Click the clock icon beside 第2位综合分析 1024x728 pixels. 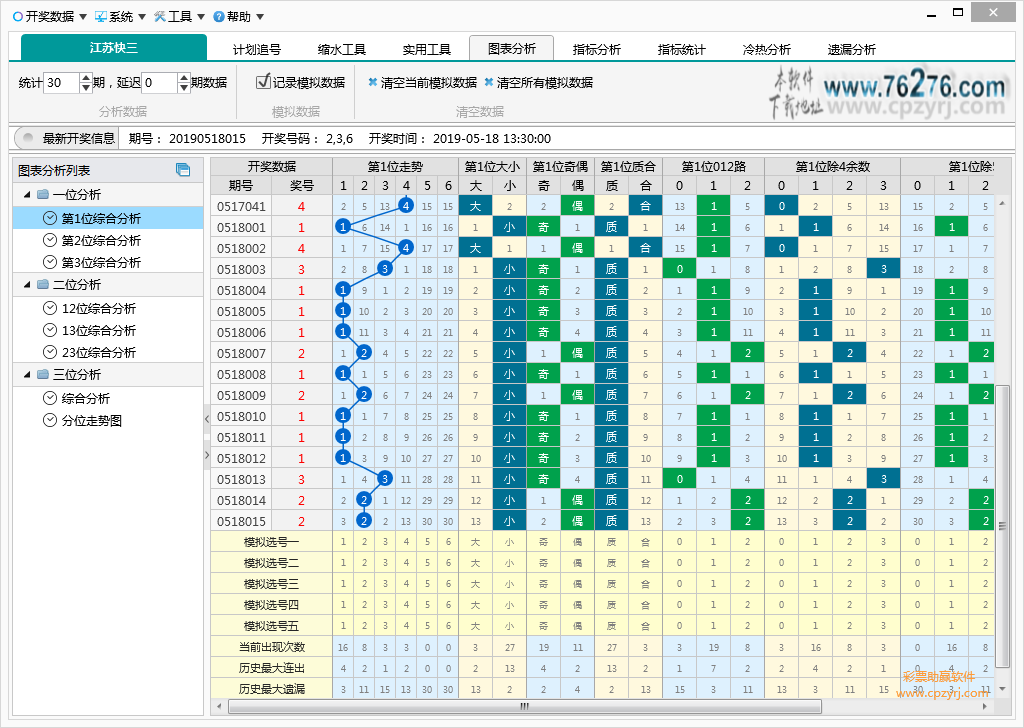(50, 240)
